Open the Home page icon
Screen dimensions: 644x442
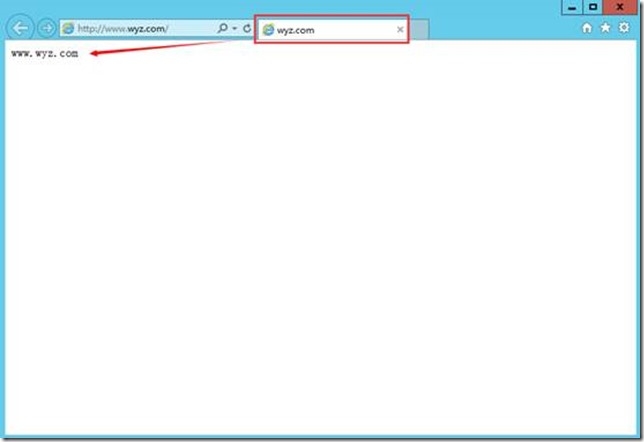click(x=587, y=28)
